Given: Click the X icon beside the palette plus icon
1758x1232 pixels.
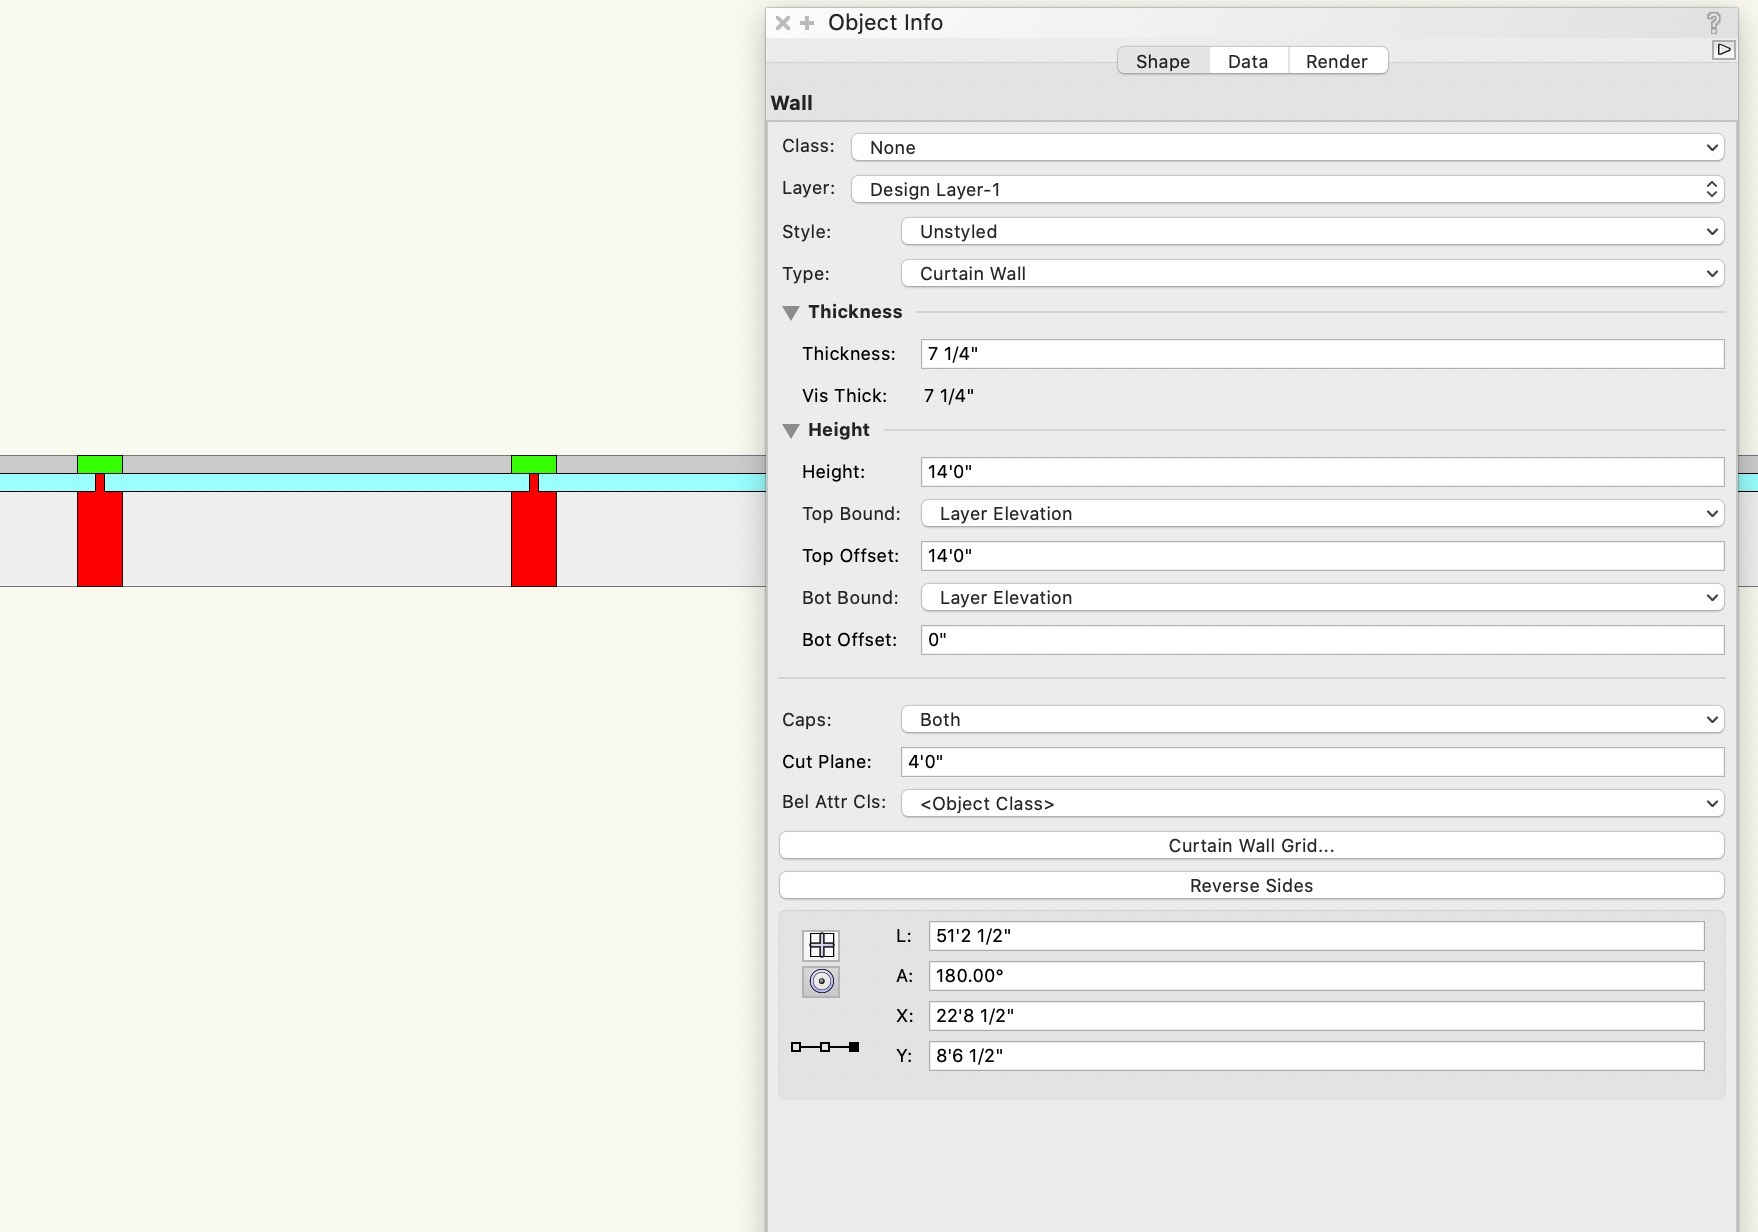Looking at the screenshot, I should pos(781,22).
